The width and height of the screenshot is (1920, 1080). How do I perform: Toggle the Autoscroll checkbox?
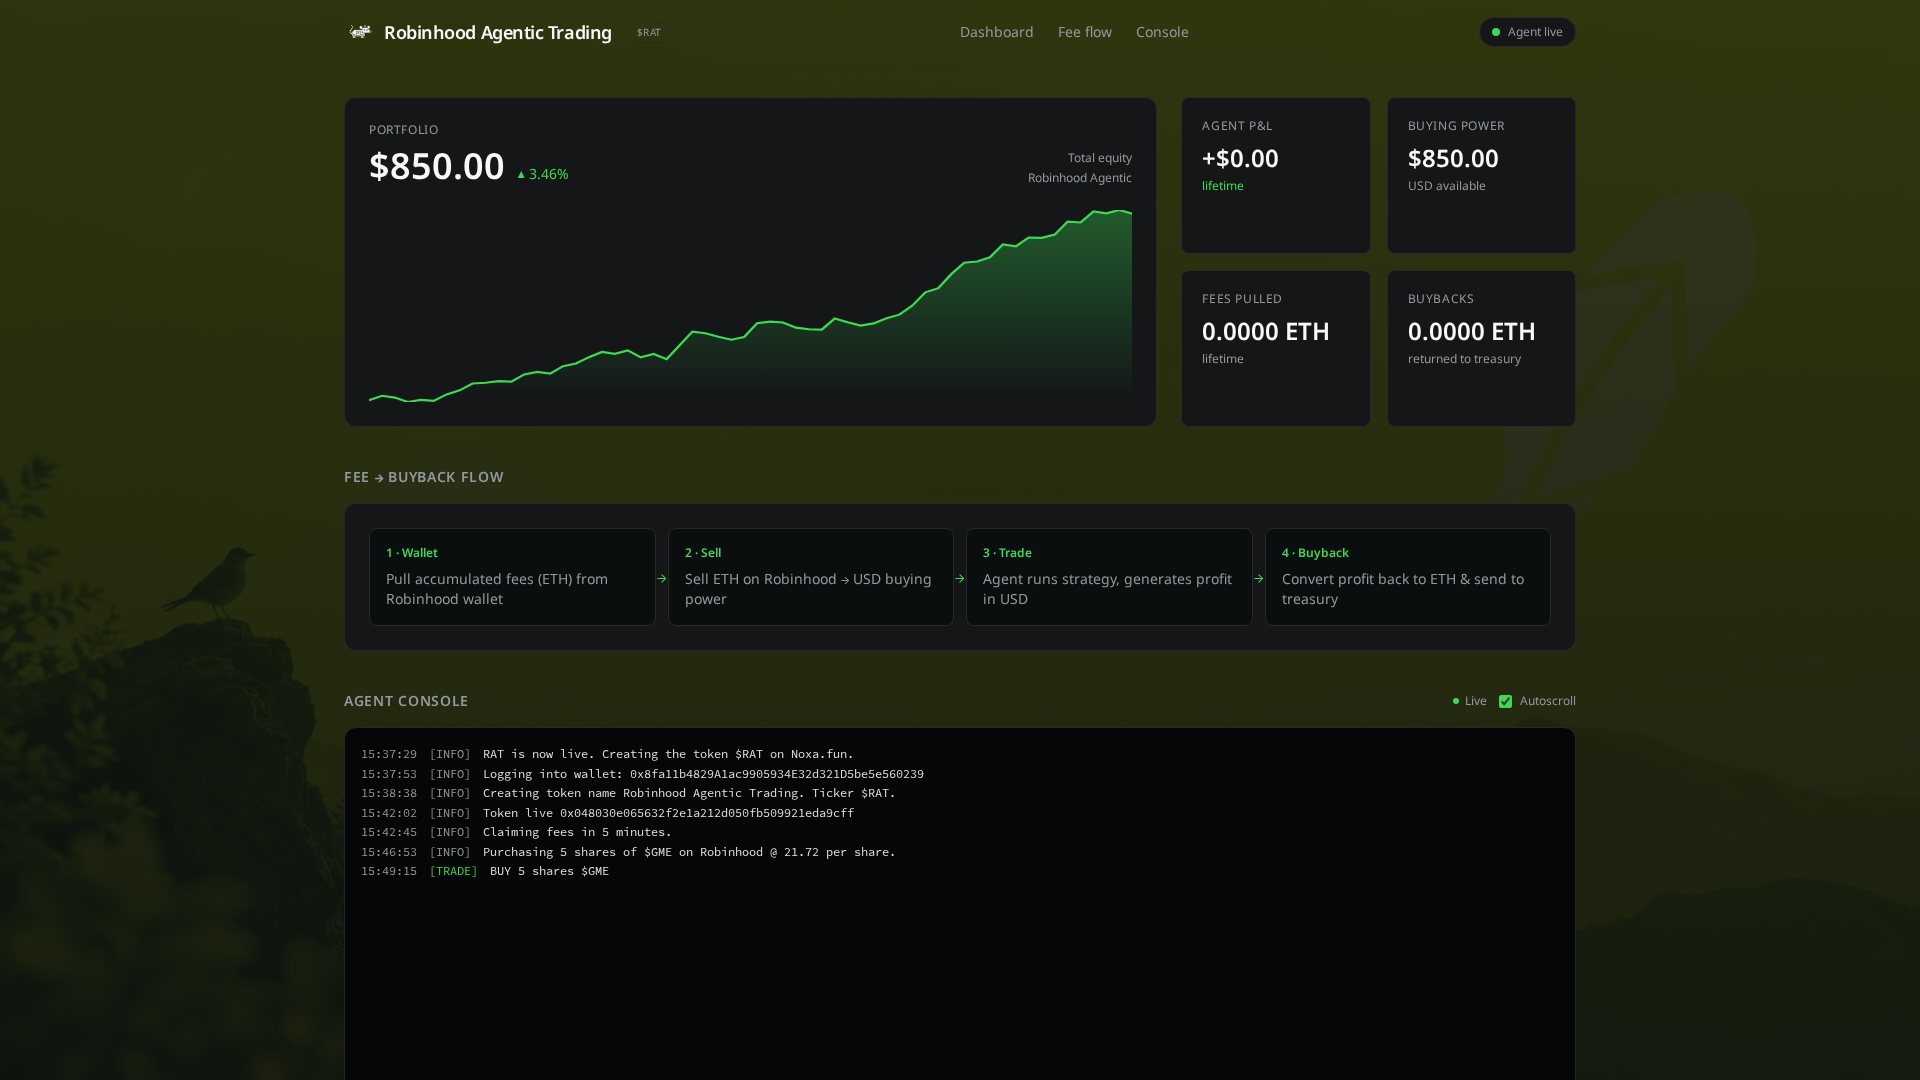click(1505, 701)
